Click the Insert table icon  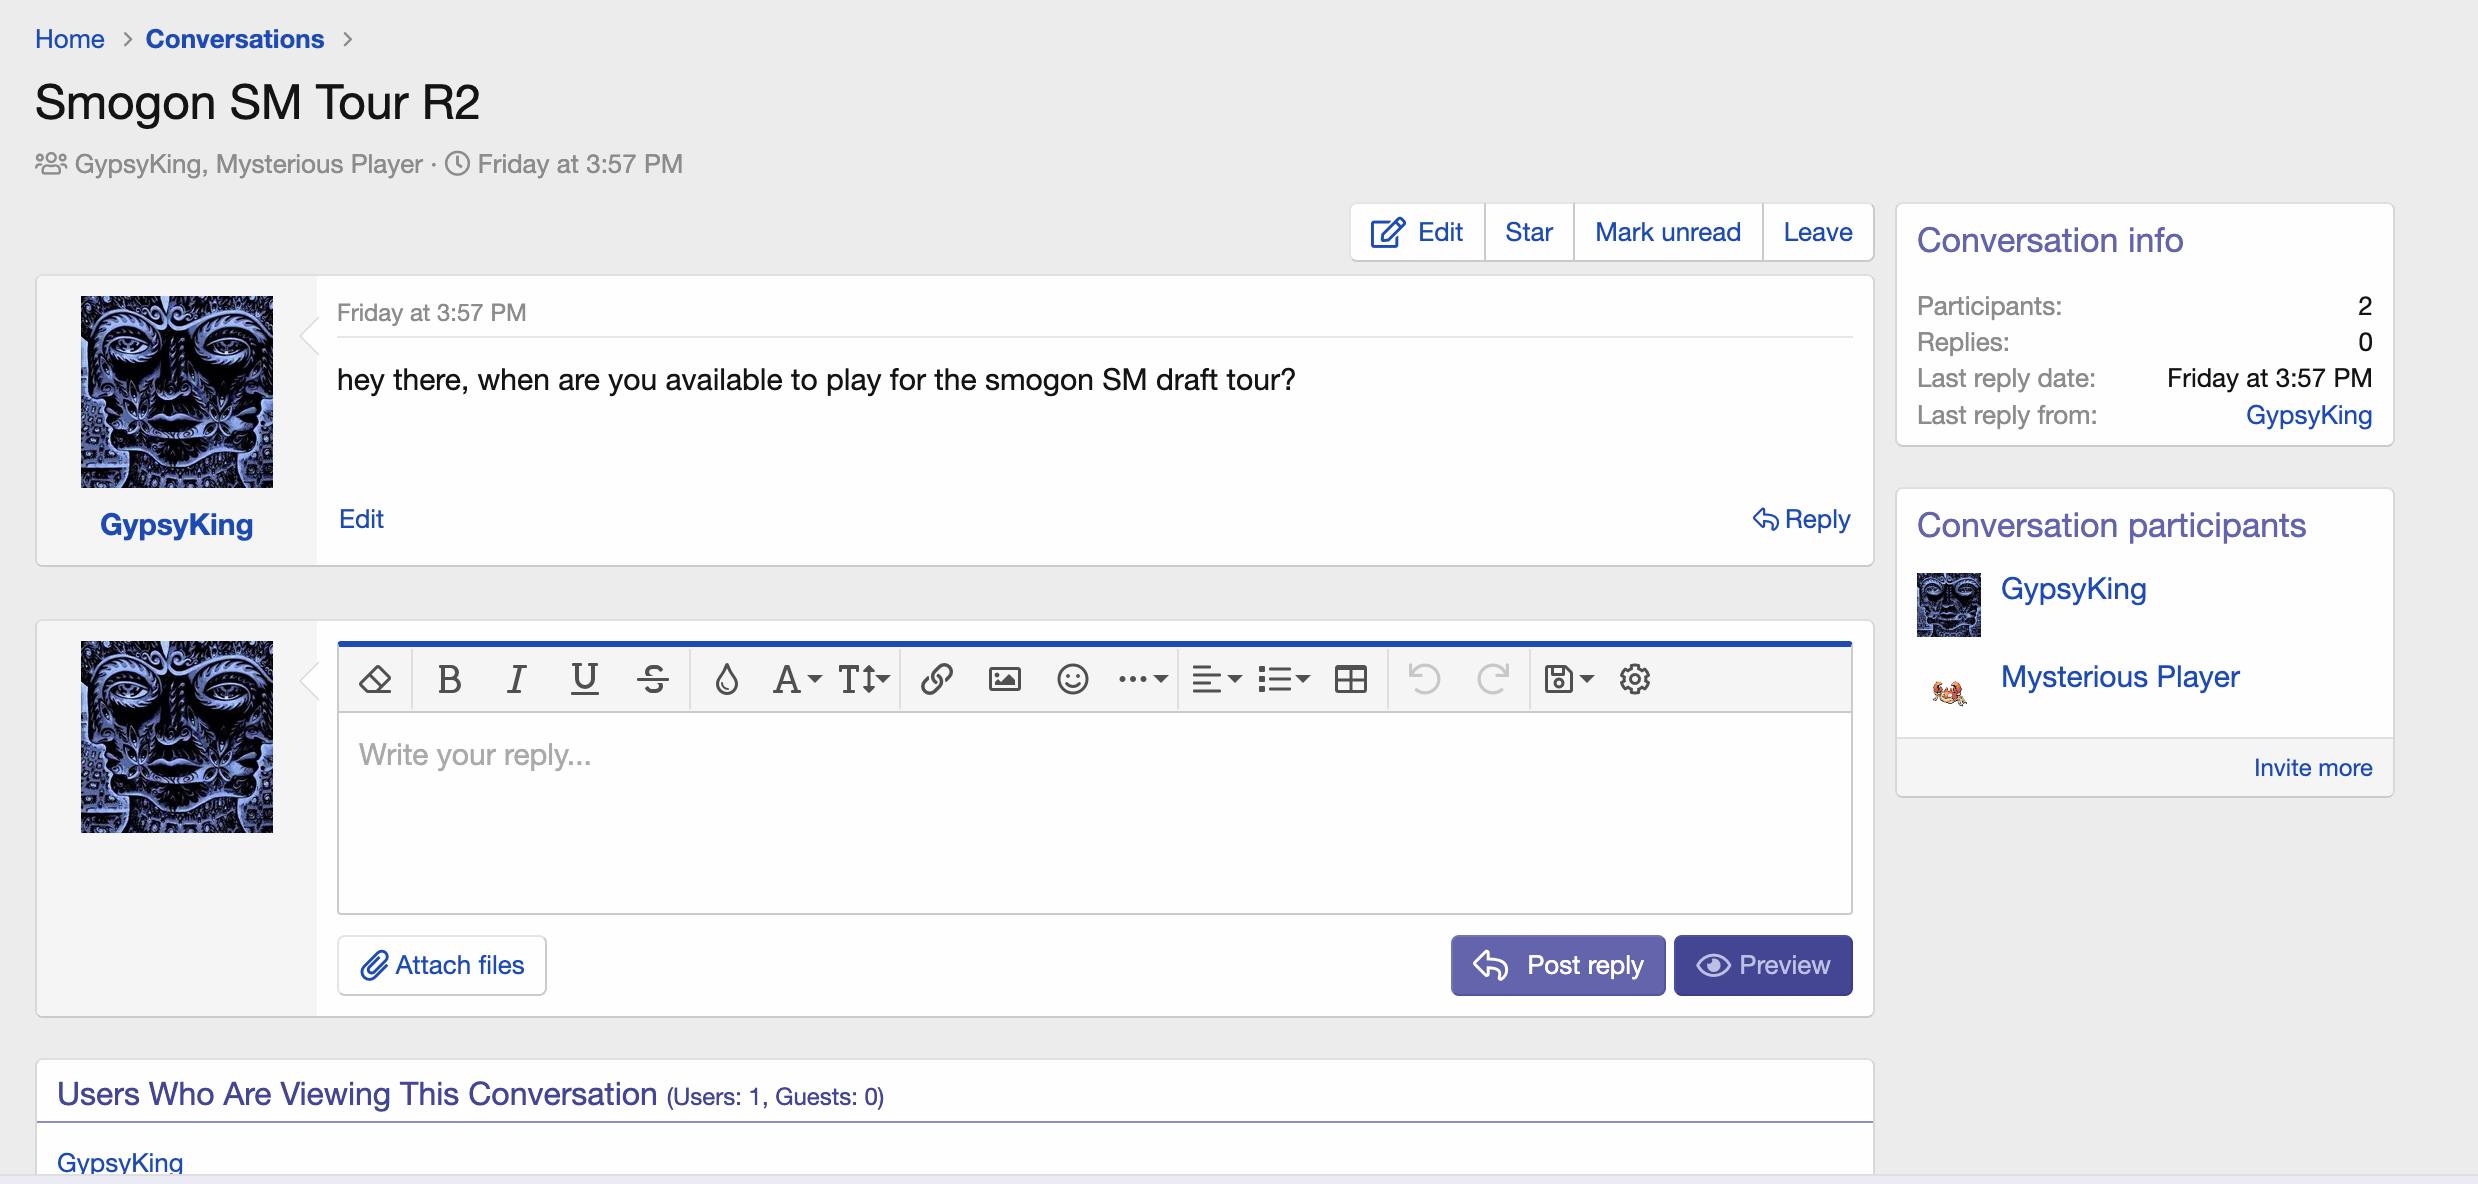click(1350, 680)
